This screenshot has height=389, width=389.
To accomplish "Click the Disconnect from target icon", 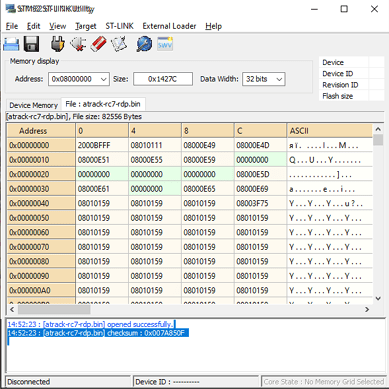I will pos(78,44).
